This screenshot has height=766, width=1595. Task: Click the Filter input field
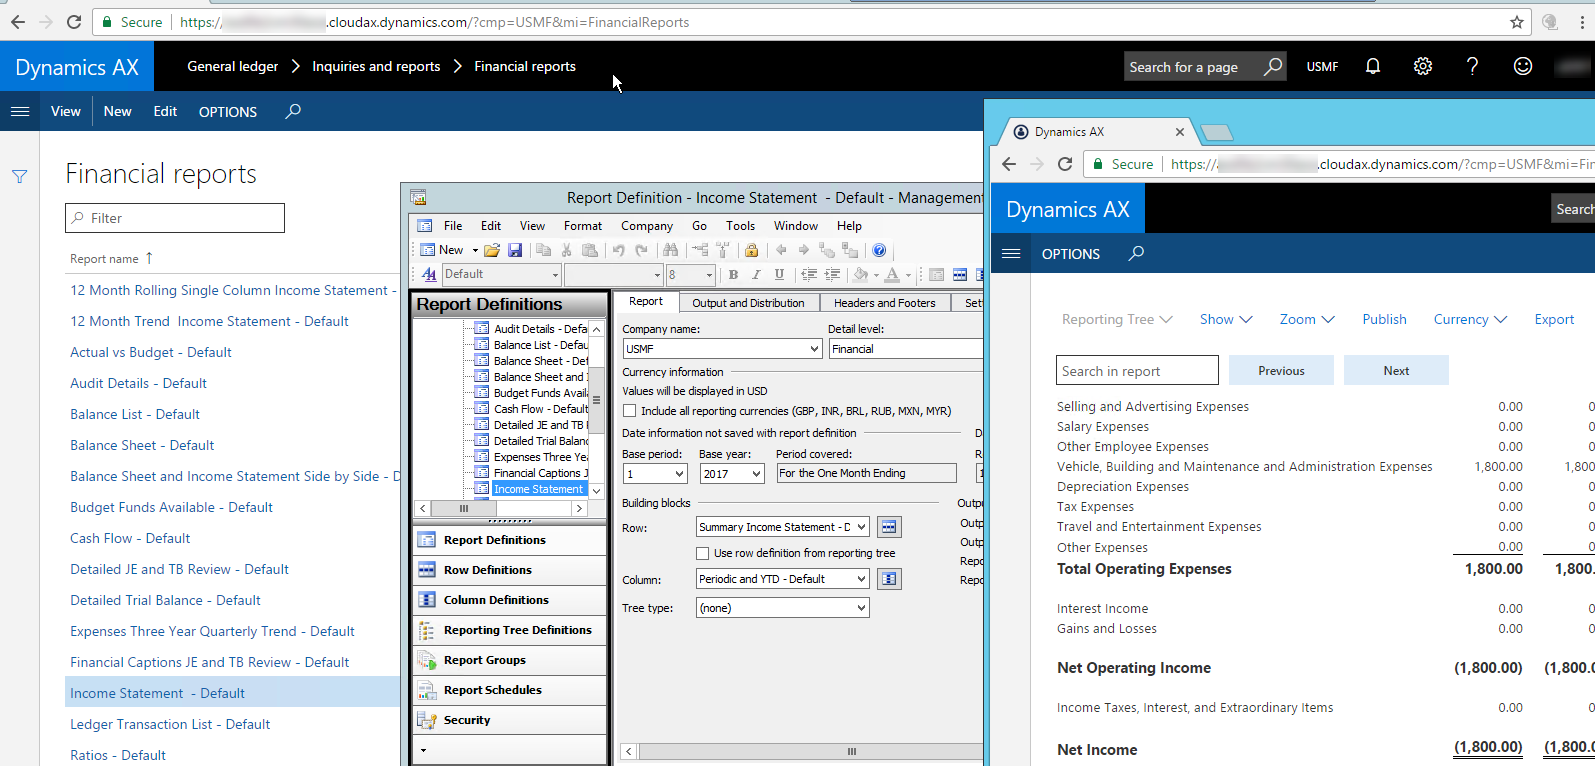(175, 218)
